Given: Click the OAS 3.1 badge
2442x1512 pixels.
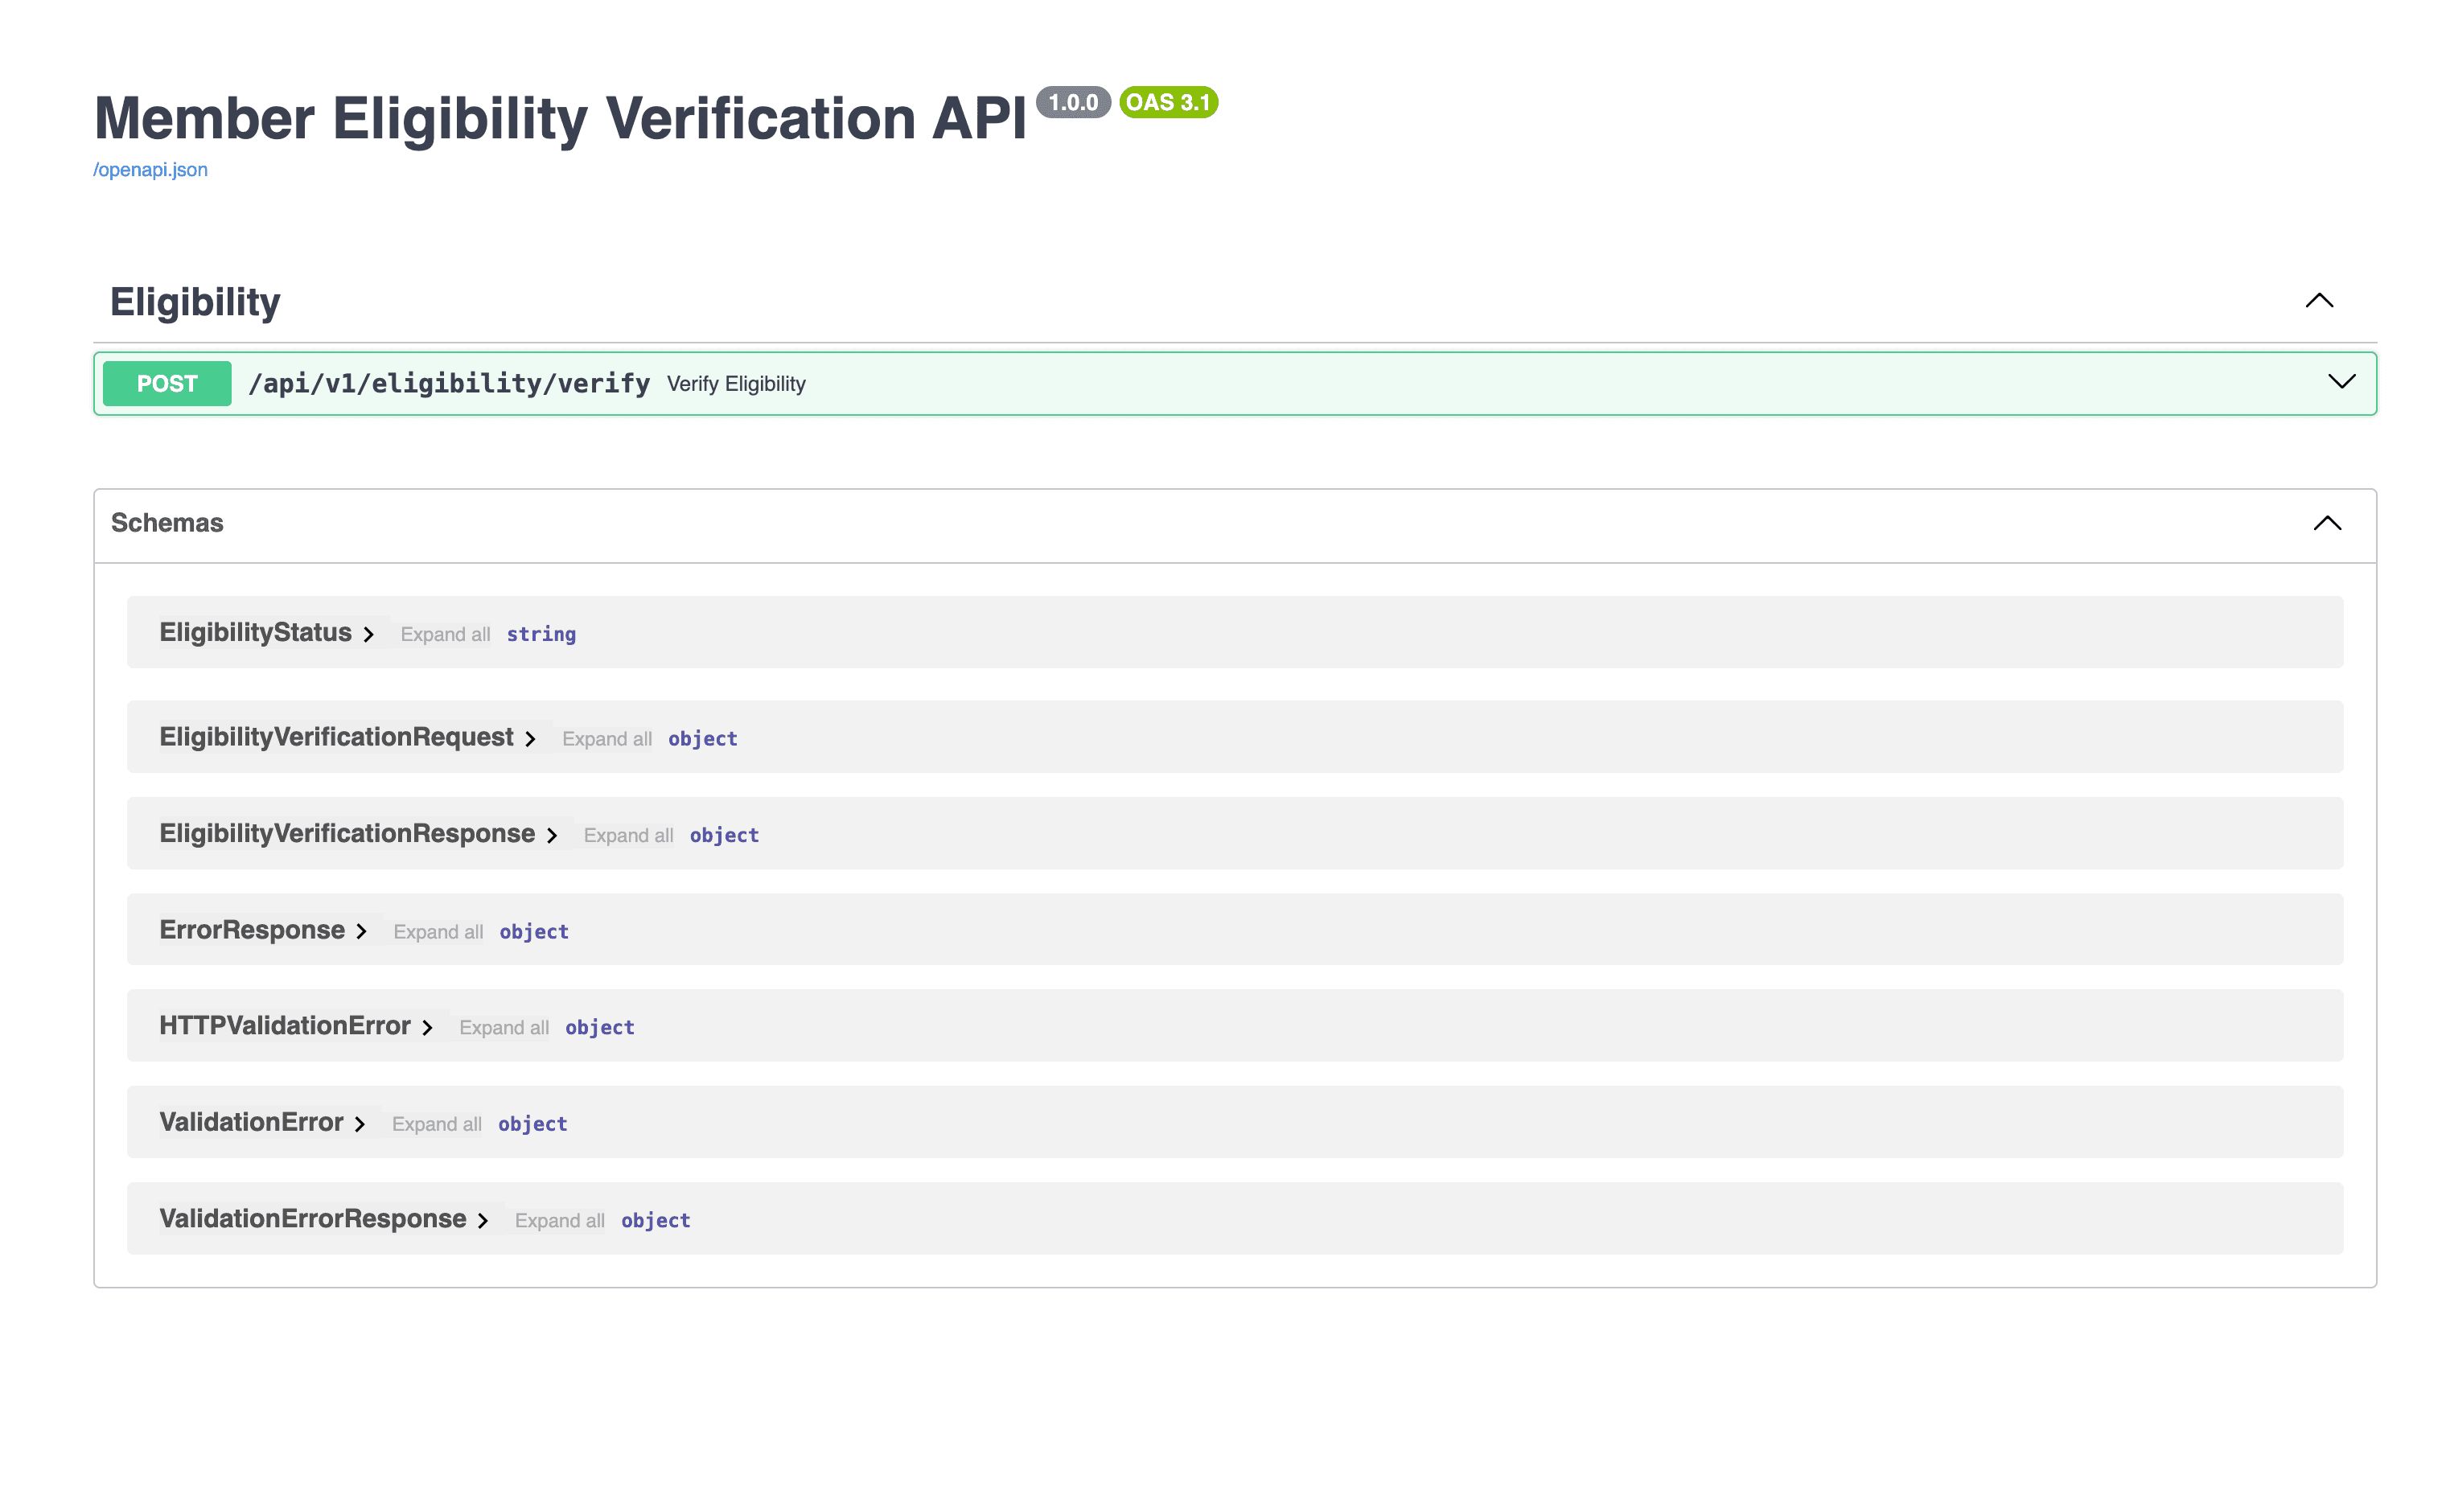Looking at the screenshot, I should point(1168,102).
